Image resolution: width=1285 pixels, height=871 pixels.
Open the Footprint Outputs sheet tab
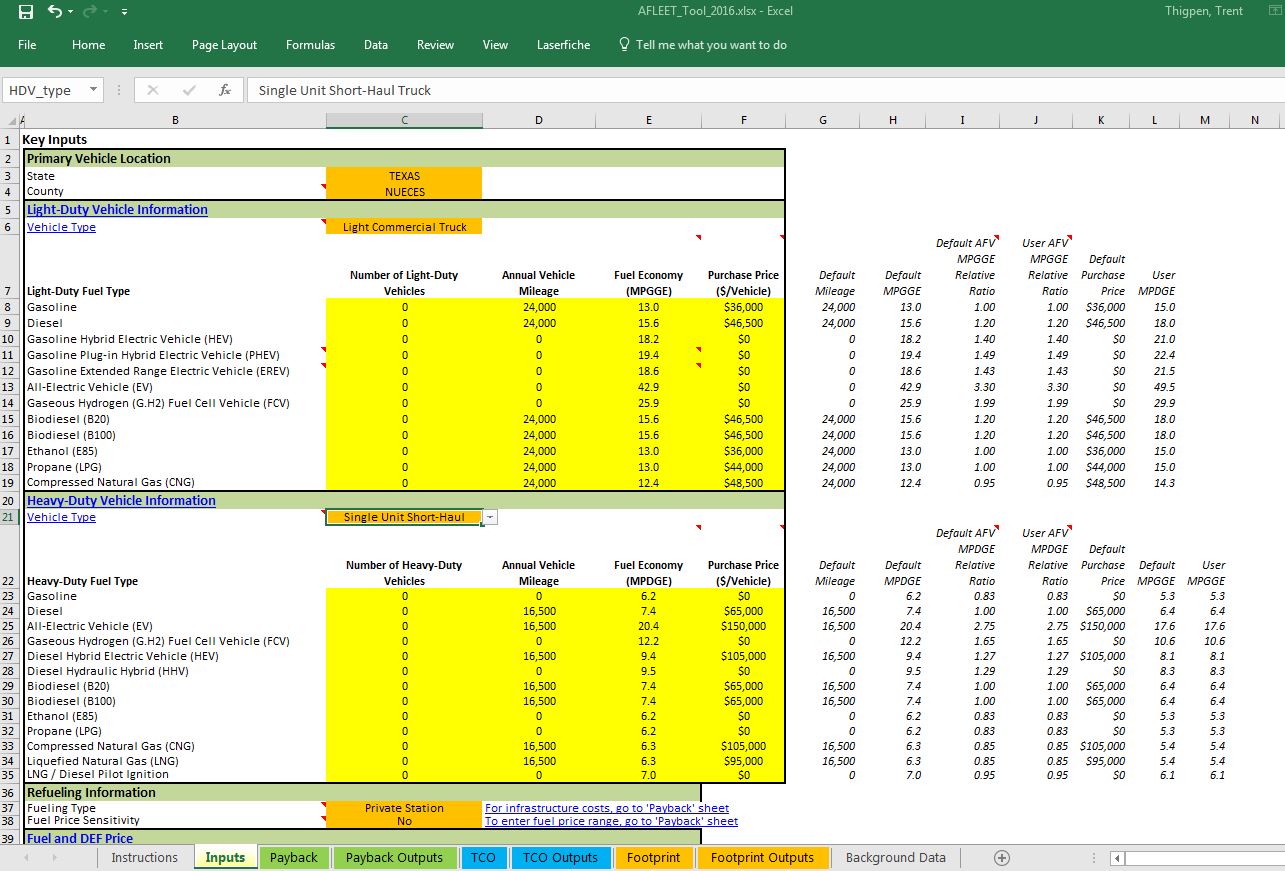(x=763, y=857)
